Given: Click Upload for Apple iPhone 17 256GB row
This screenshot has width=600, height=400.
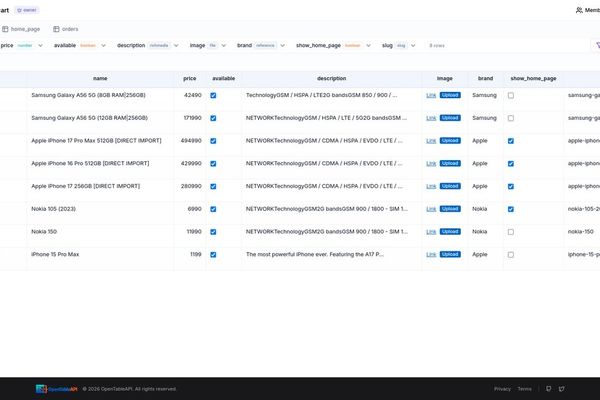Looking at the screenshot, I should point(450,186).
